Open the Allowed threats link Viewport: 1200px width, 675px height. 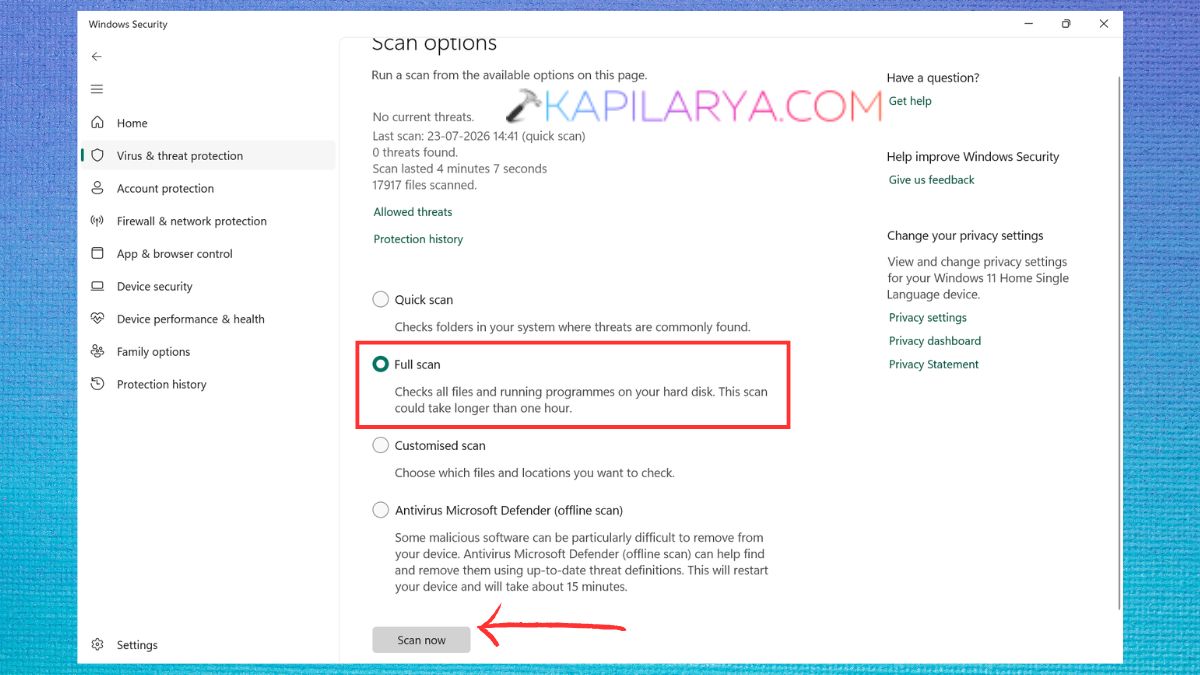[x=413, y=212]
